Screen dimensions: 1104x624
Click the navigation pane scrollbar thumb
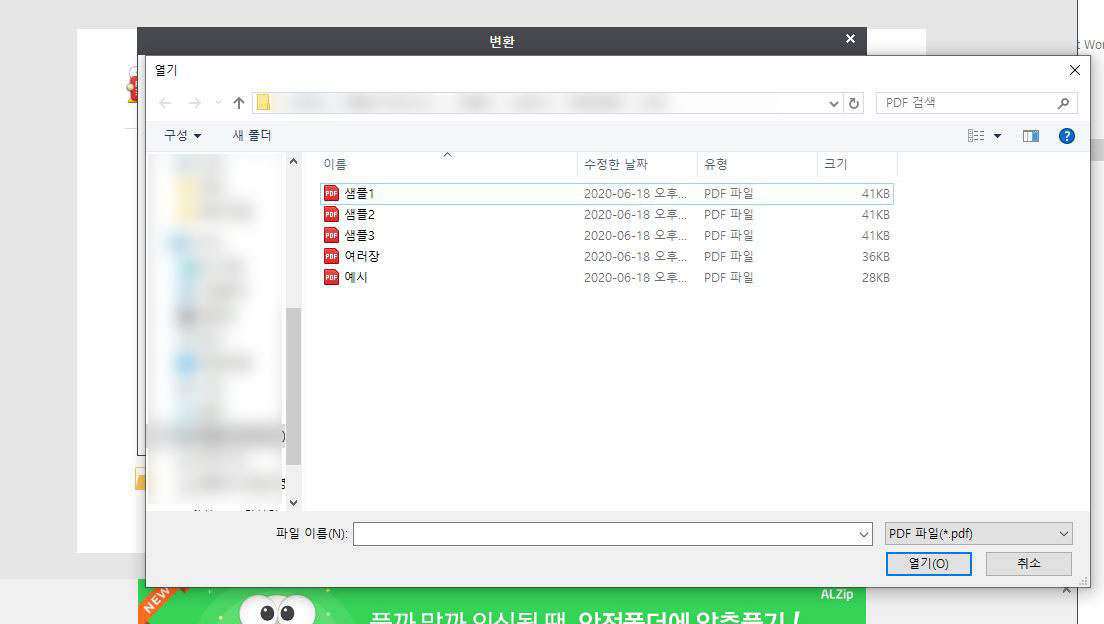click(294, 386)
